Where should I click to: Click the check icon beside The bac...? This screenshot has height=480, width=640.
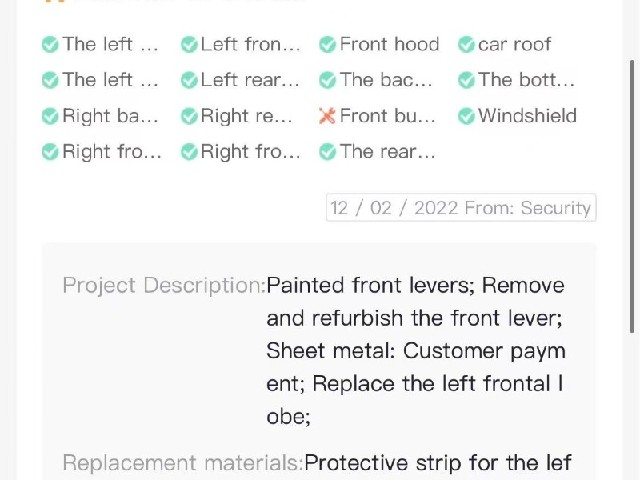point(327,80)
